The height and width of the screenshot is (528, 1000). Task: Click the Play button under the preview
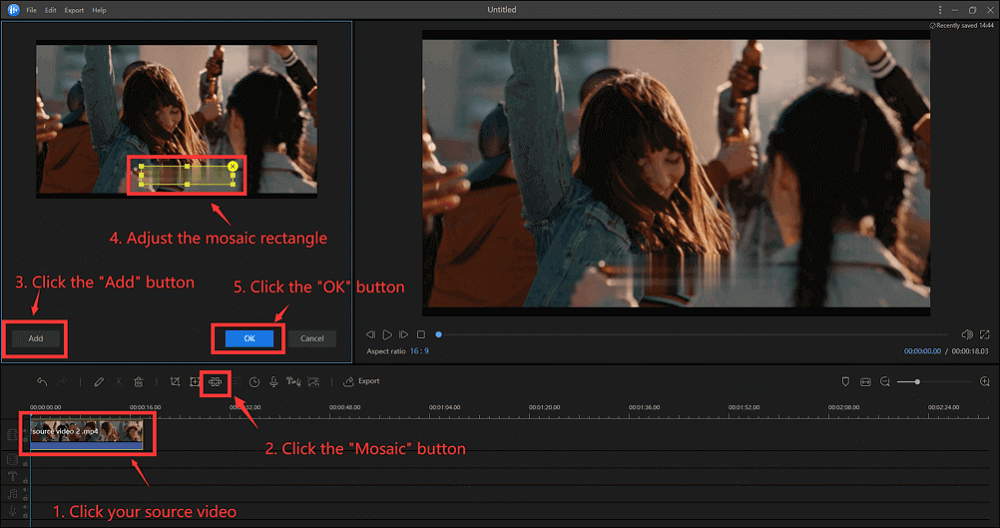coord(387,334)
